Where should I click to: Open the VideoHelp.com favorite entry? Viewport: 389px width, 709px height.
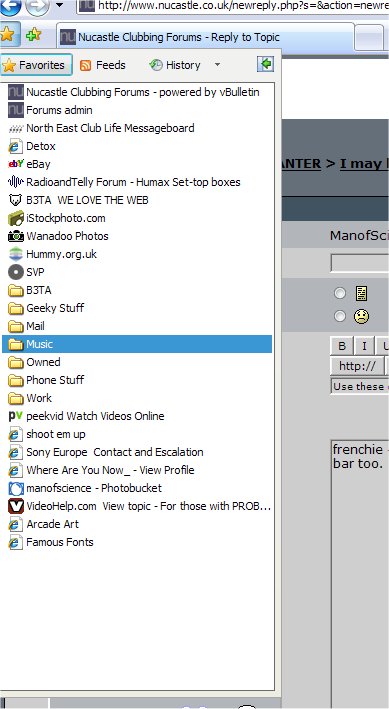point(140,506)
